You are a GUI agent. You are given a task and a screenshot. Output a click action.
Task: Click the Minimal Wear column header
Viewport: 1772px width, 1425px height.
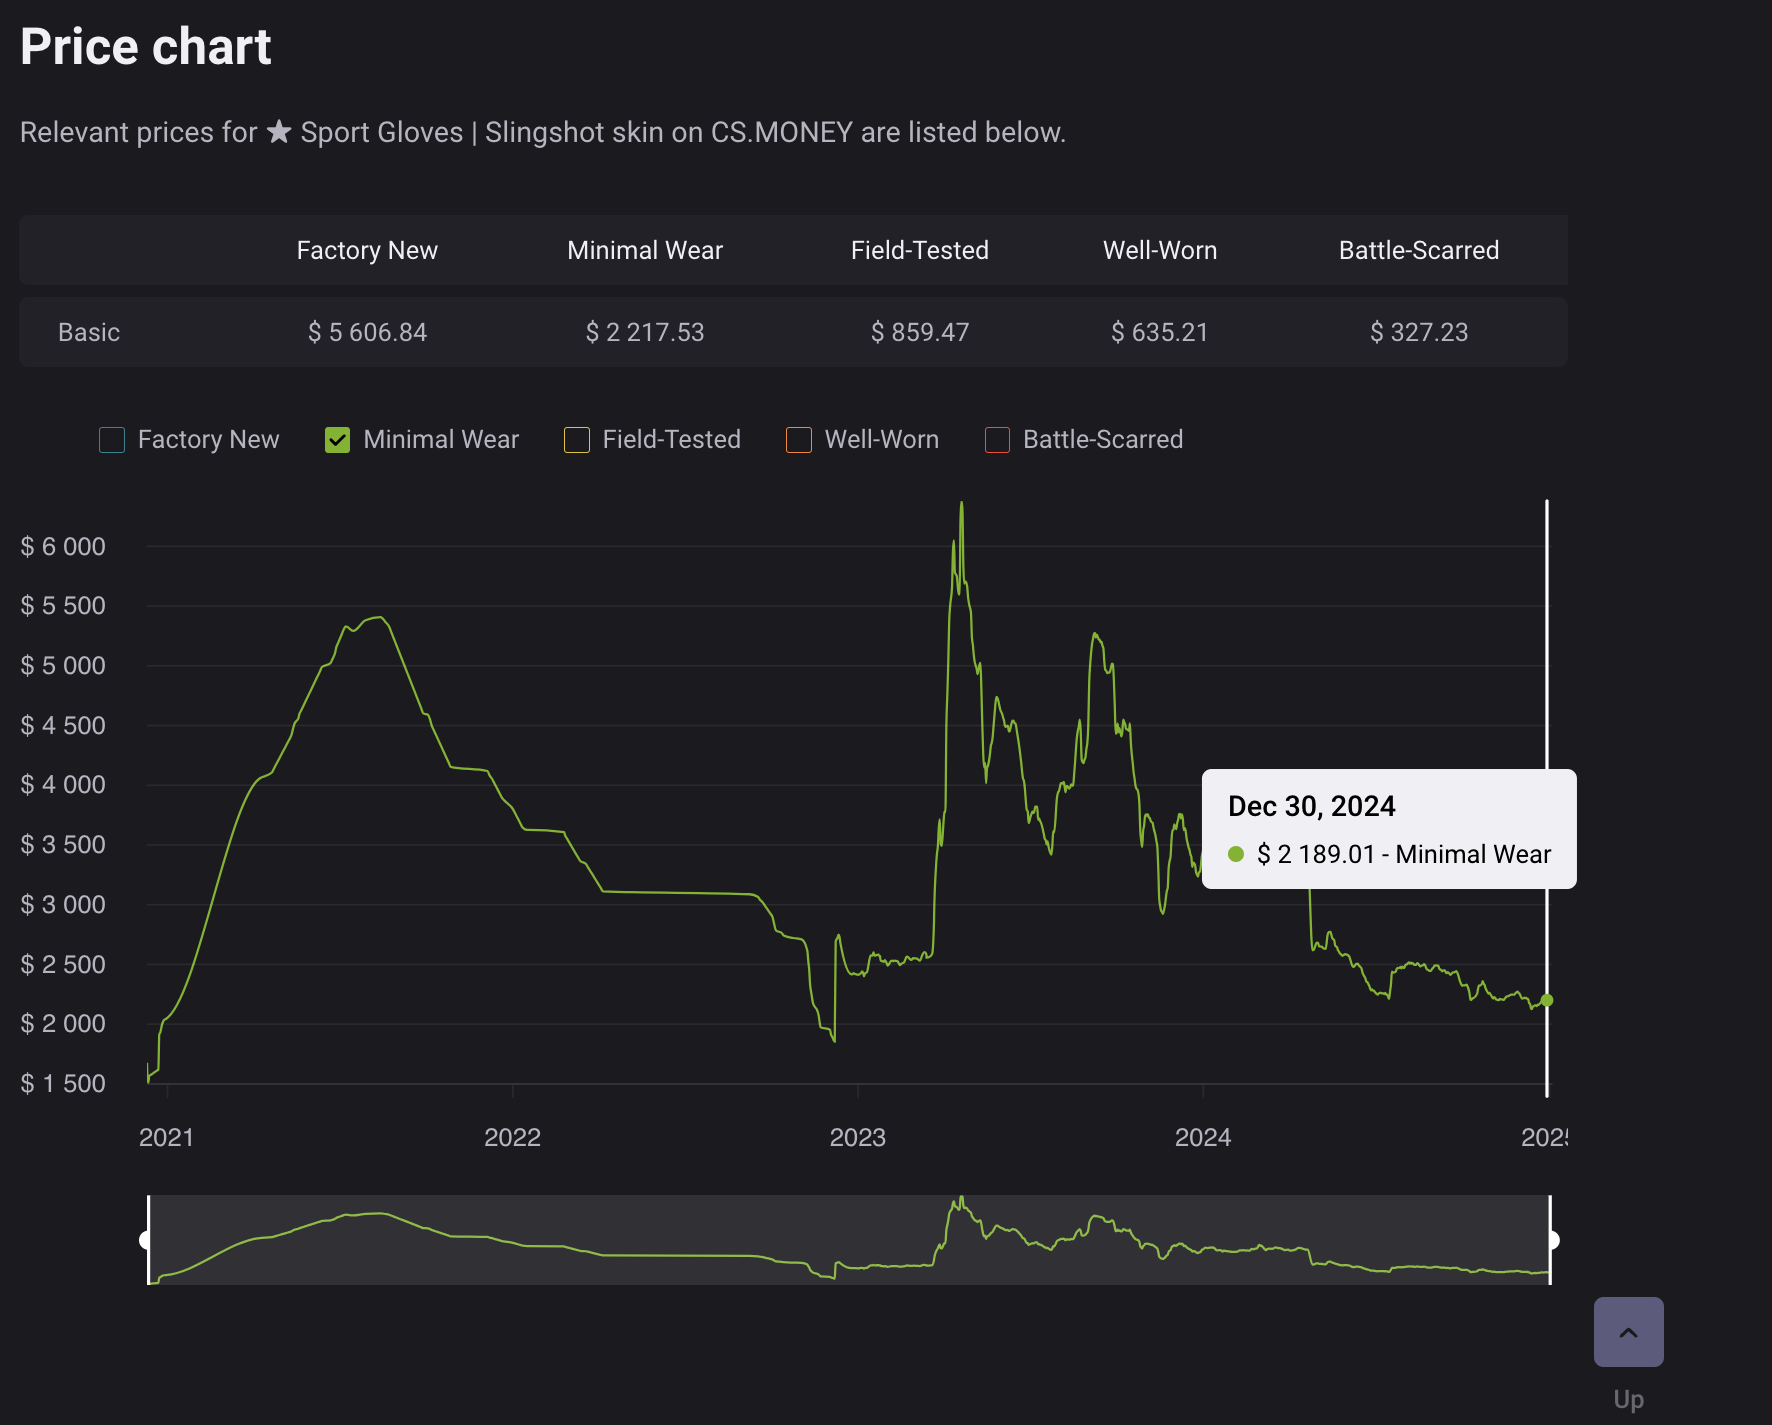coord(645,250)
